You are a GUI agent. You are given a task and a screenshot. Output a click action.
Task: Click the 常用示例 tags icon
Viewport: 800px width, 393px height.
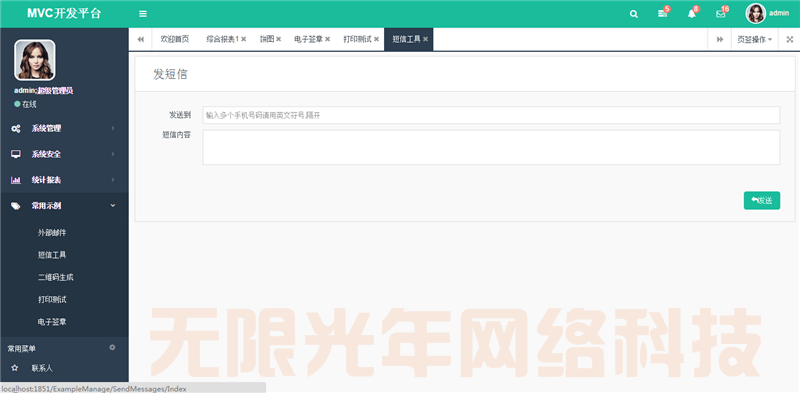click(16, 206)
